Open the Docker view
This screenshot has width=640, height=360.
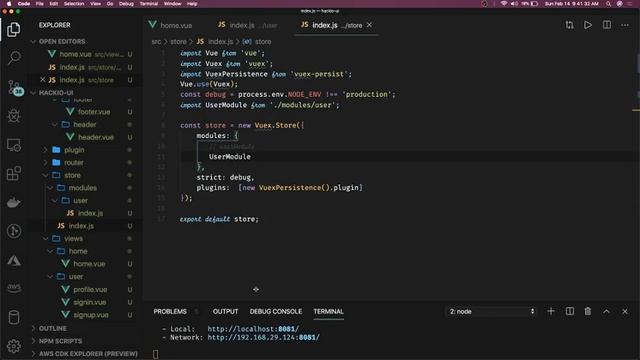13,202
